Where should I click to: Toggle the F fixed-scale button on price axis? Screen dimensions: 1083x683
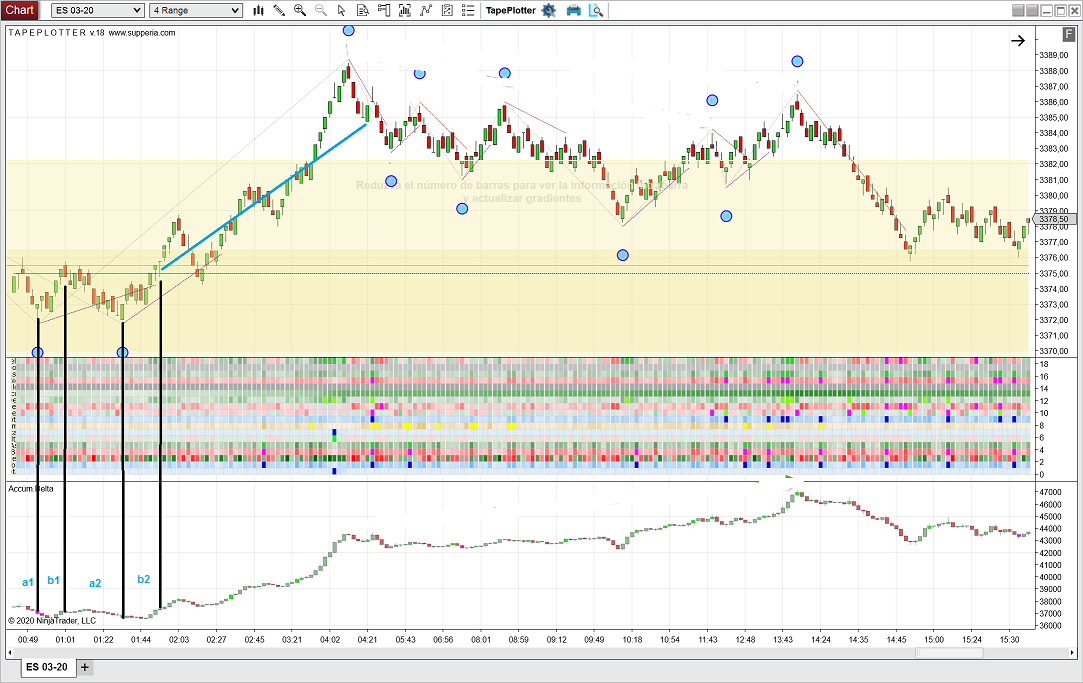pyautogui.click(x=1069, y=34)
